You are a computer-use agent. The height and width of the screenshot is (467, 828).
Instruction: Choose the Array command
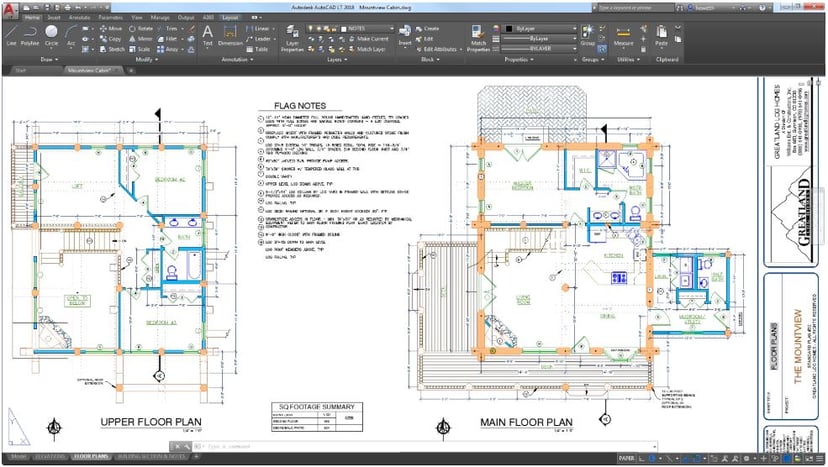click(167, 49)
